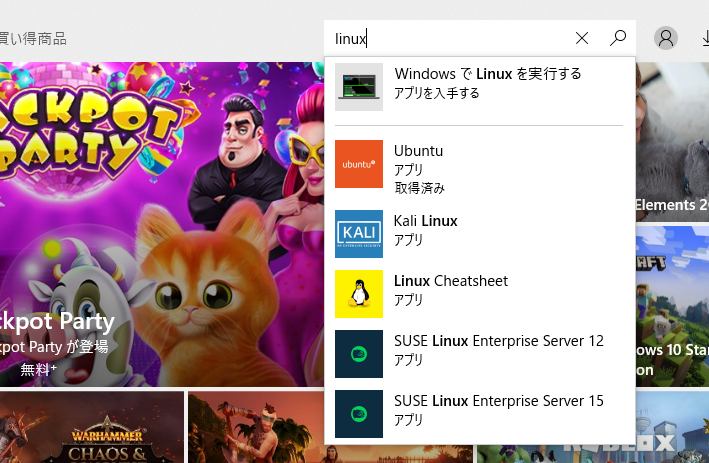Select the Kali Linux suggestion title
The width and height of the screenshot is (709, 463).
point(425,221)
